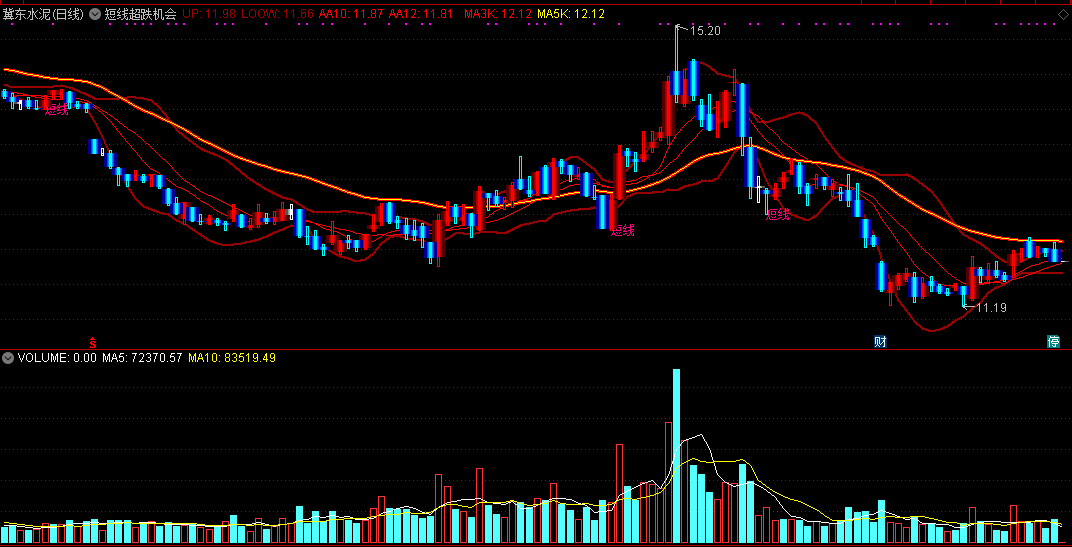Viewport: 1072px width, 547px height.
Task: Click the 11.19 low price label
Action: click(x=991, y=308)
